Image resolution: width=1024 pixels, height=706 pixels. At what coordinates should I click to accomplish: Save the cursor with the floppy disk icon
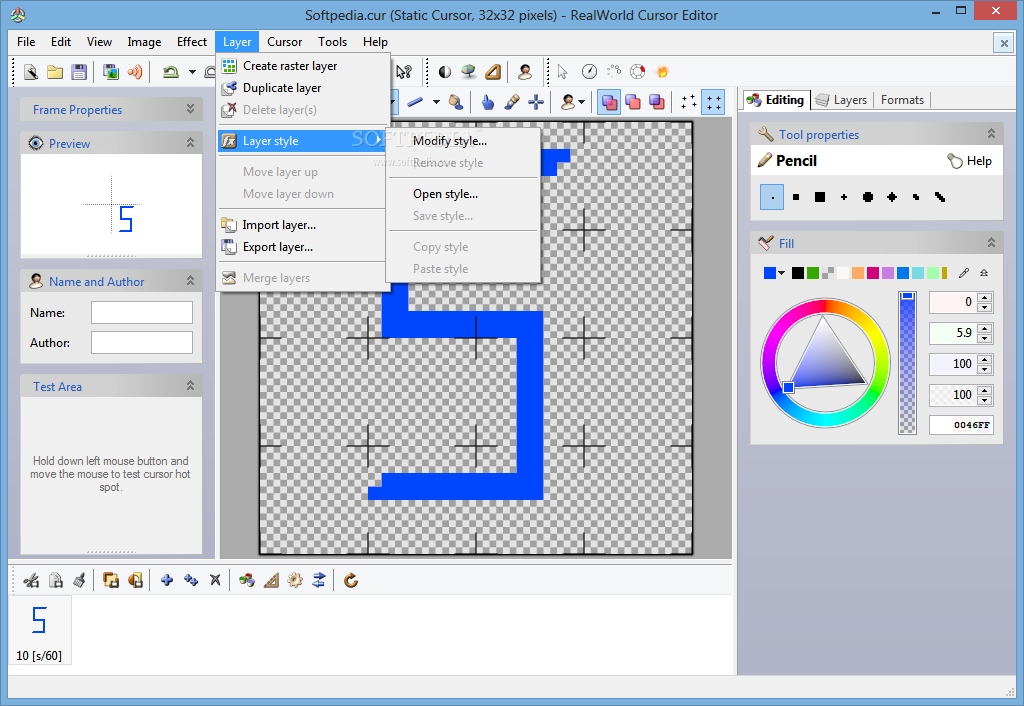click(x=79, y=72)
